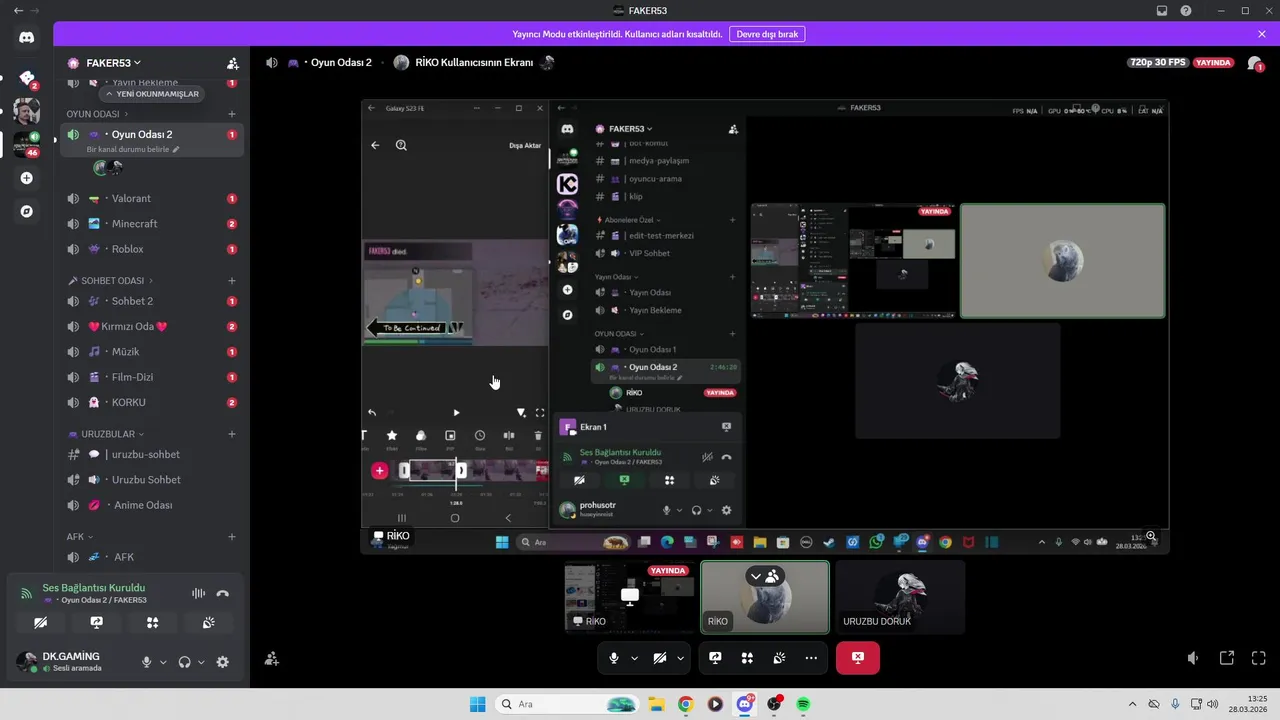Mute microphone in the bottom call bar
This screenshot has width=1280, height=720.
[x=614, y=658]
